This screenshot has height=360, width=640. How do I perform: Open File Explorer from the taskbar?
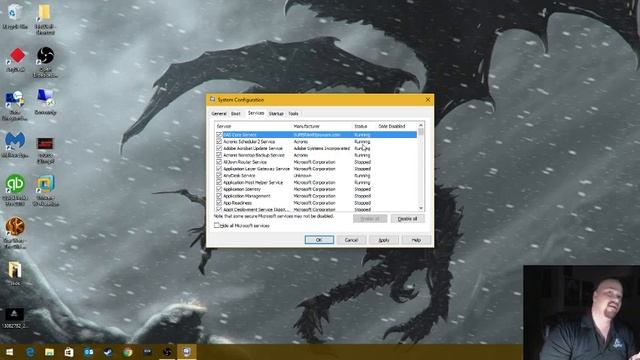pyautogui.click(x=49, y=352)
